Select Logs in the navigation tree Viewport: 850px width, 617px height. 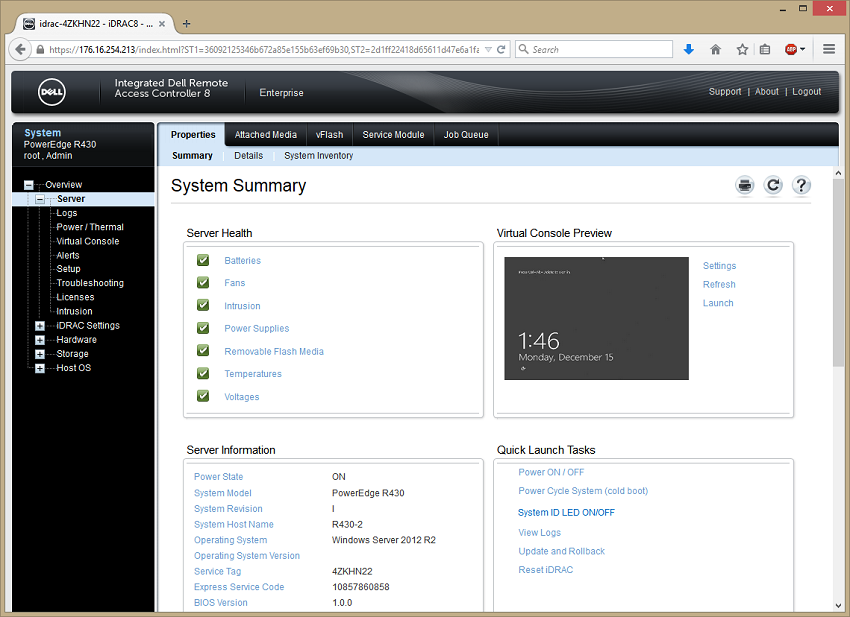[x=67, y=213]
